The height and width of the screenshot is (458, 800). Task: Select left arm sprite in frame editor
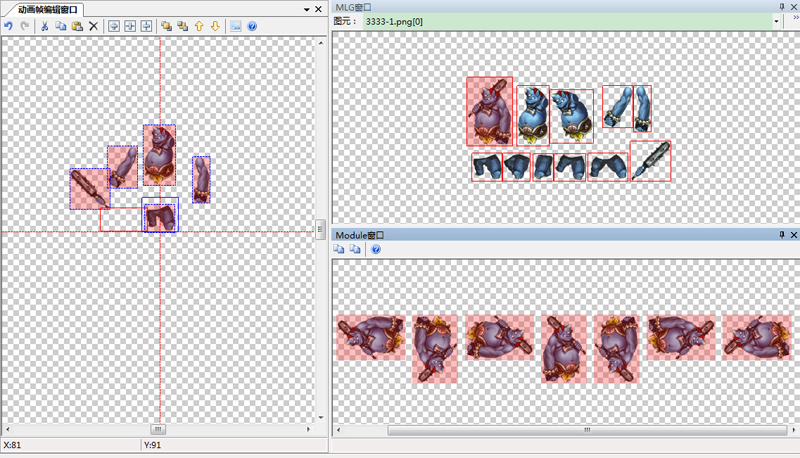point(122,167)
